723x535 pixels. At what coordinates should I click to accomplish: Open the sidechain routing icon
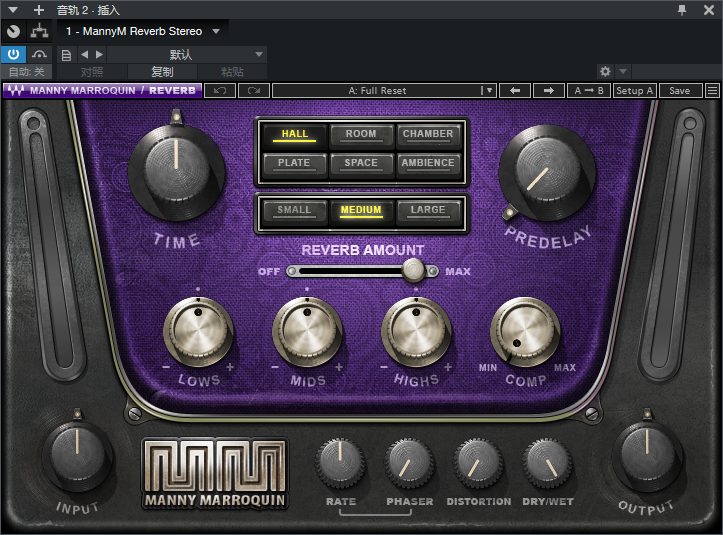39,31
